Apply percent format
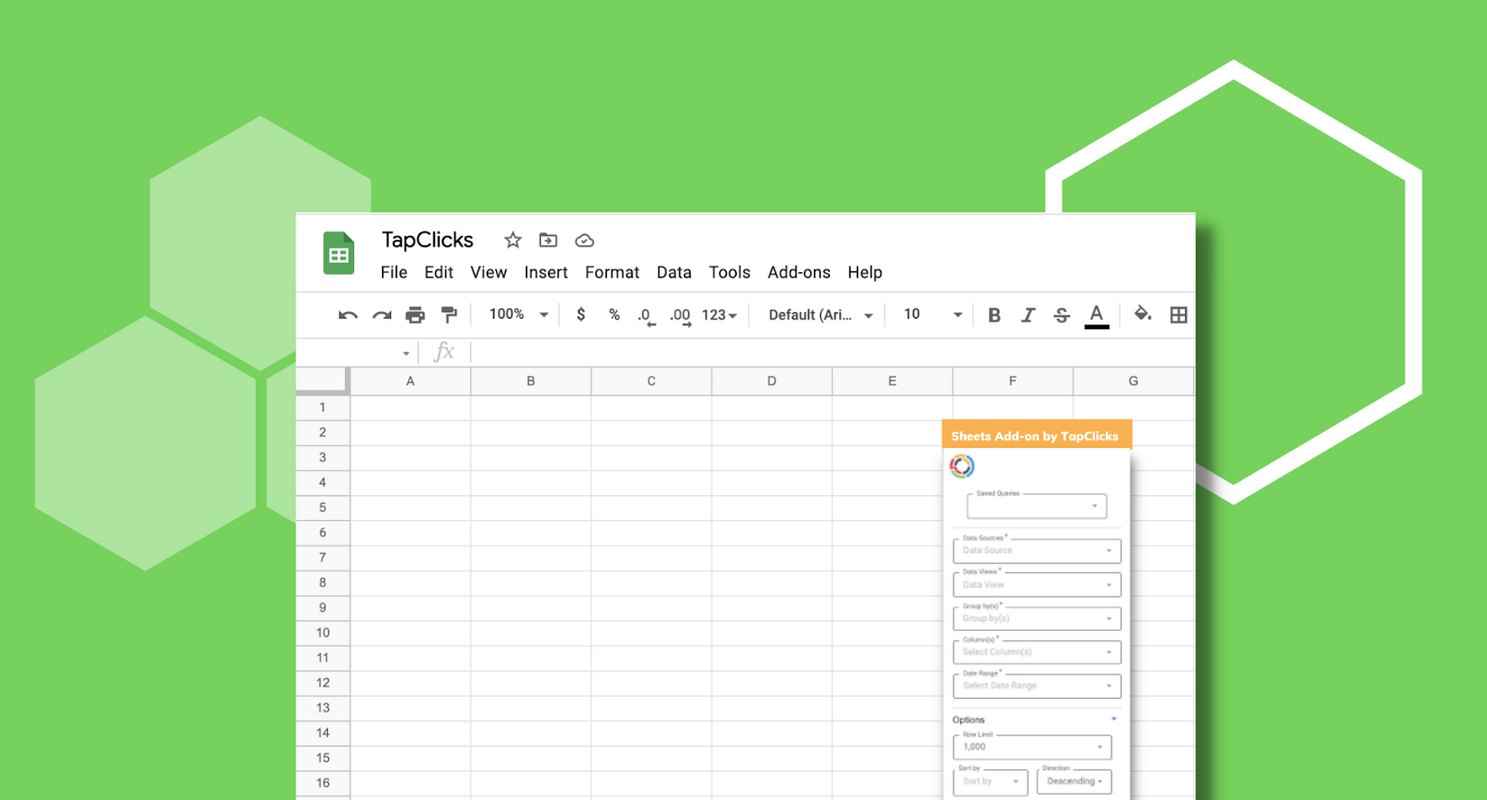The image size is (1487, 800). 613,314
